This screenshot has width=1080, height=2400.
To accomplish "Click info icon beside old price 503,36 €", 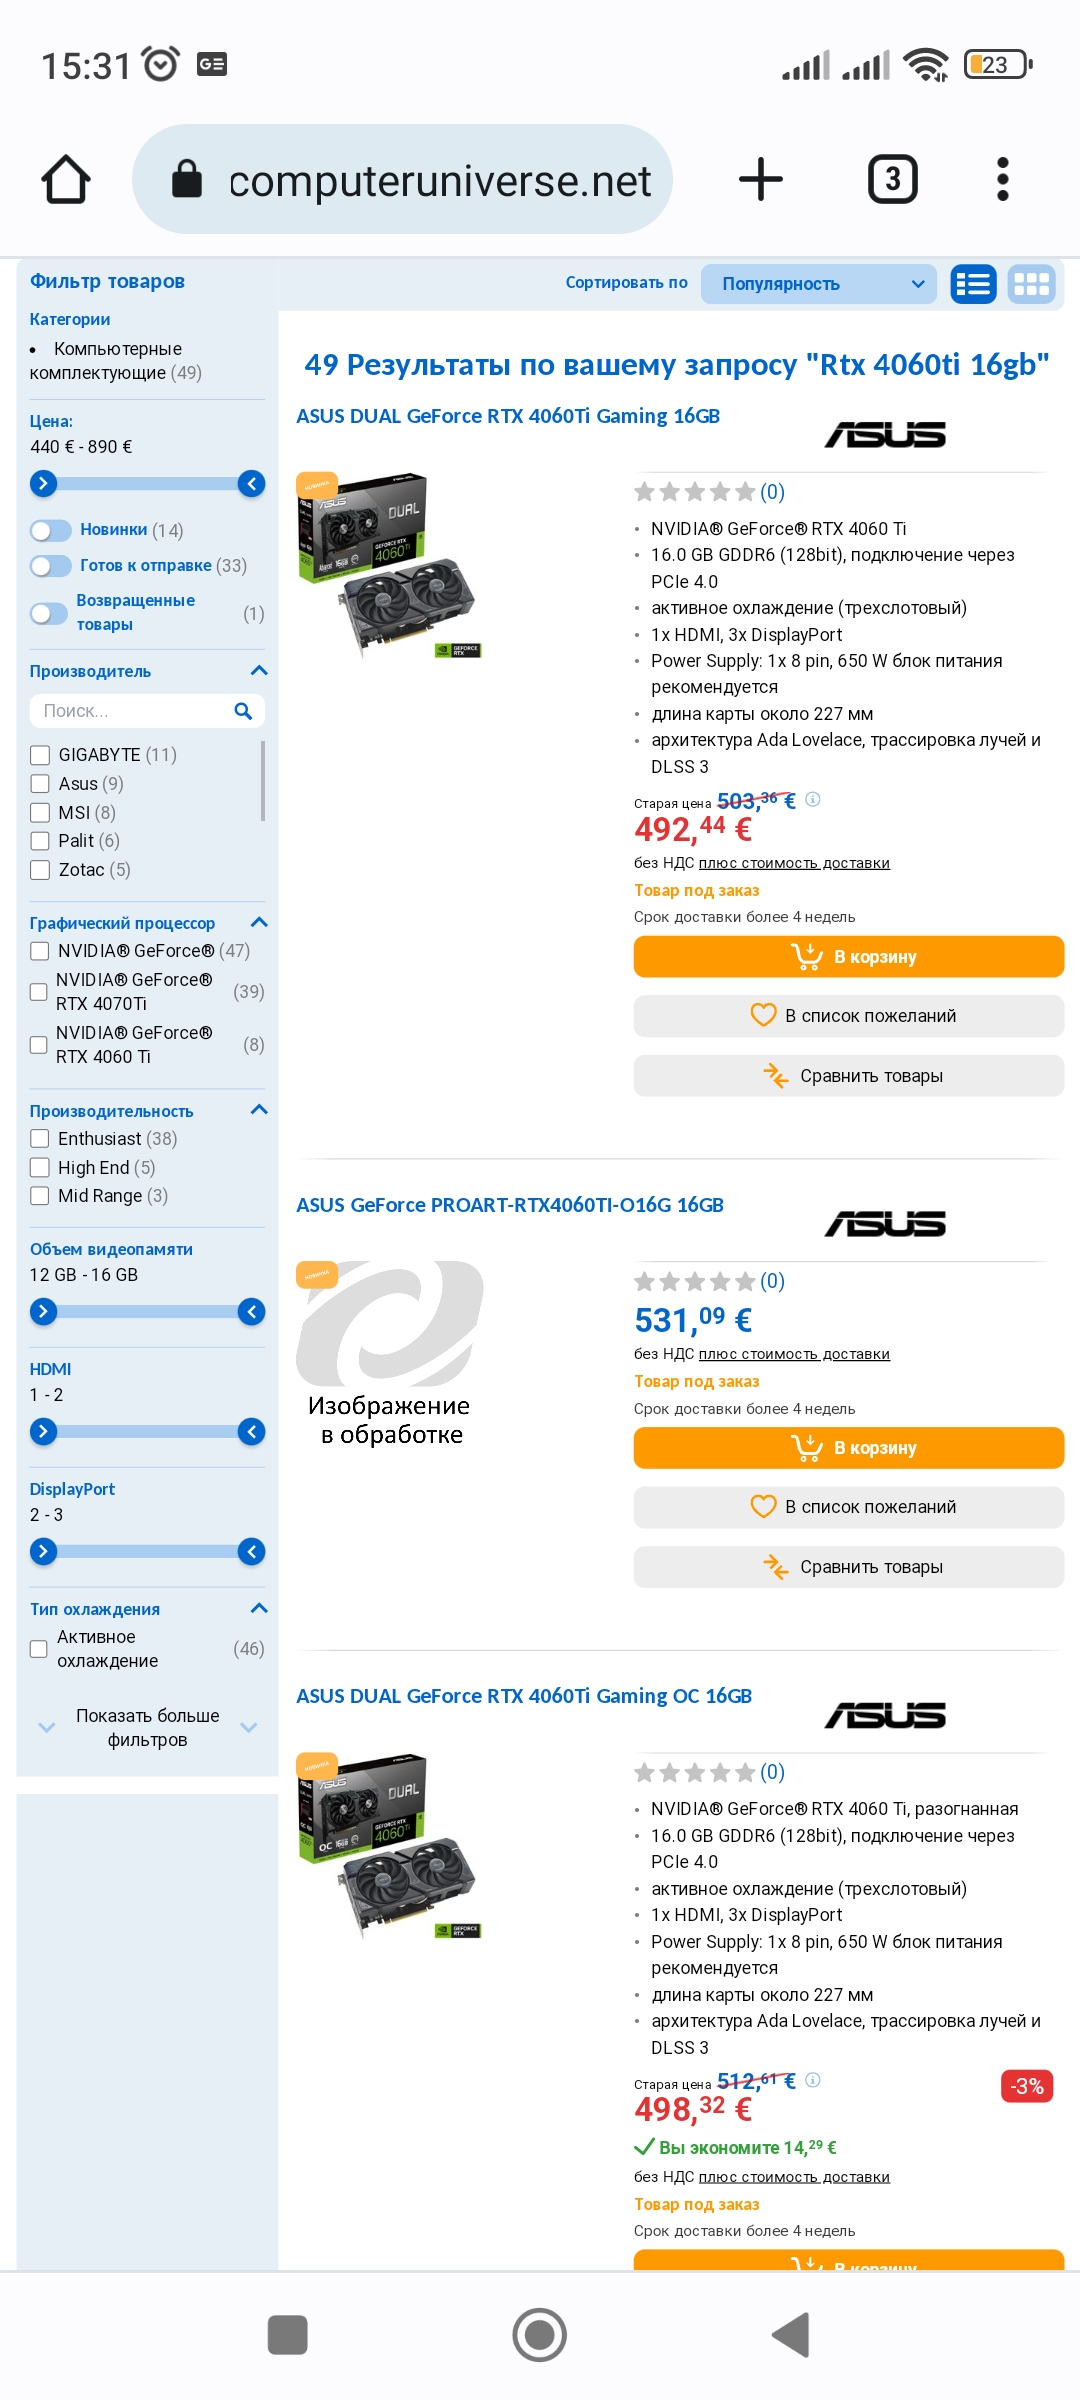I will (813, 799).
